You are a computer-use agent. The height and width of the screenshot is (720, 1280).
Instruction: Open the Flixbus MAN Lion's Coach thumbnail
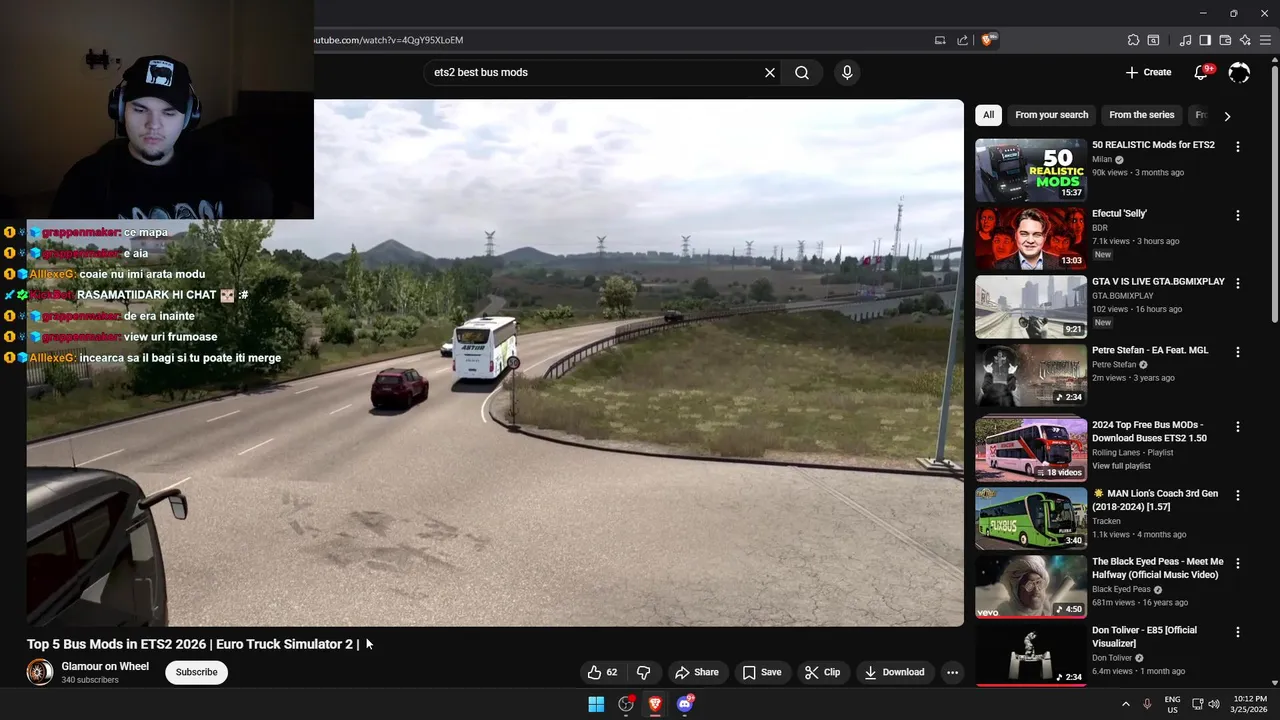pyautogui.click(x=1031, y=518)
